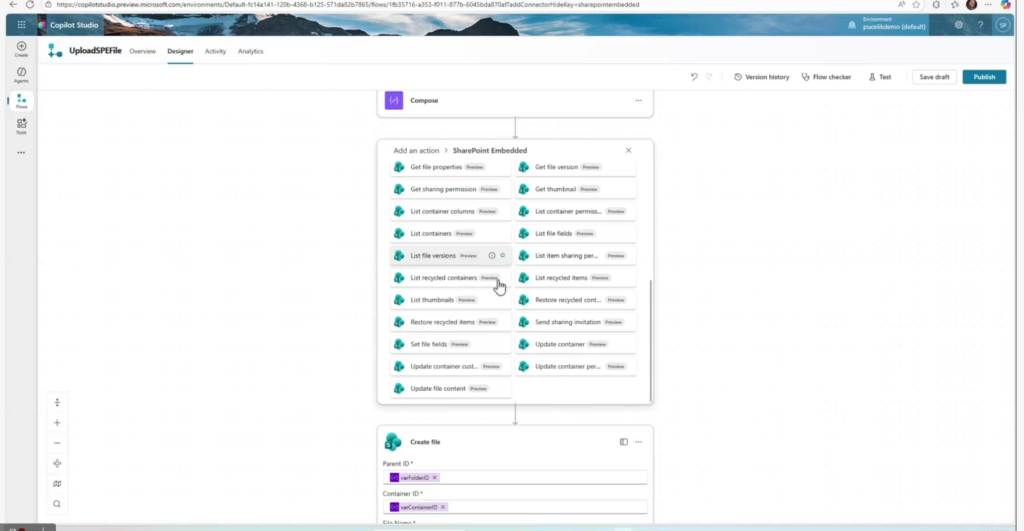Select the Update container action

click(575, 344)
